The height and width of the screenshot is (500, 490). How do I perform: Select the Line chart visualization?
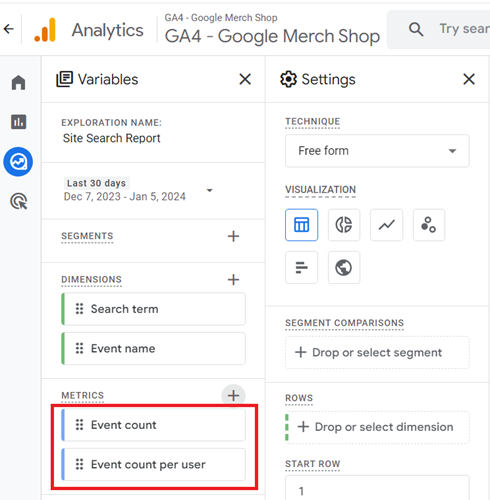click(x=386, y=225)
